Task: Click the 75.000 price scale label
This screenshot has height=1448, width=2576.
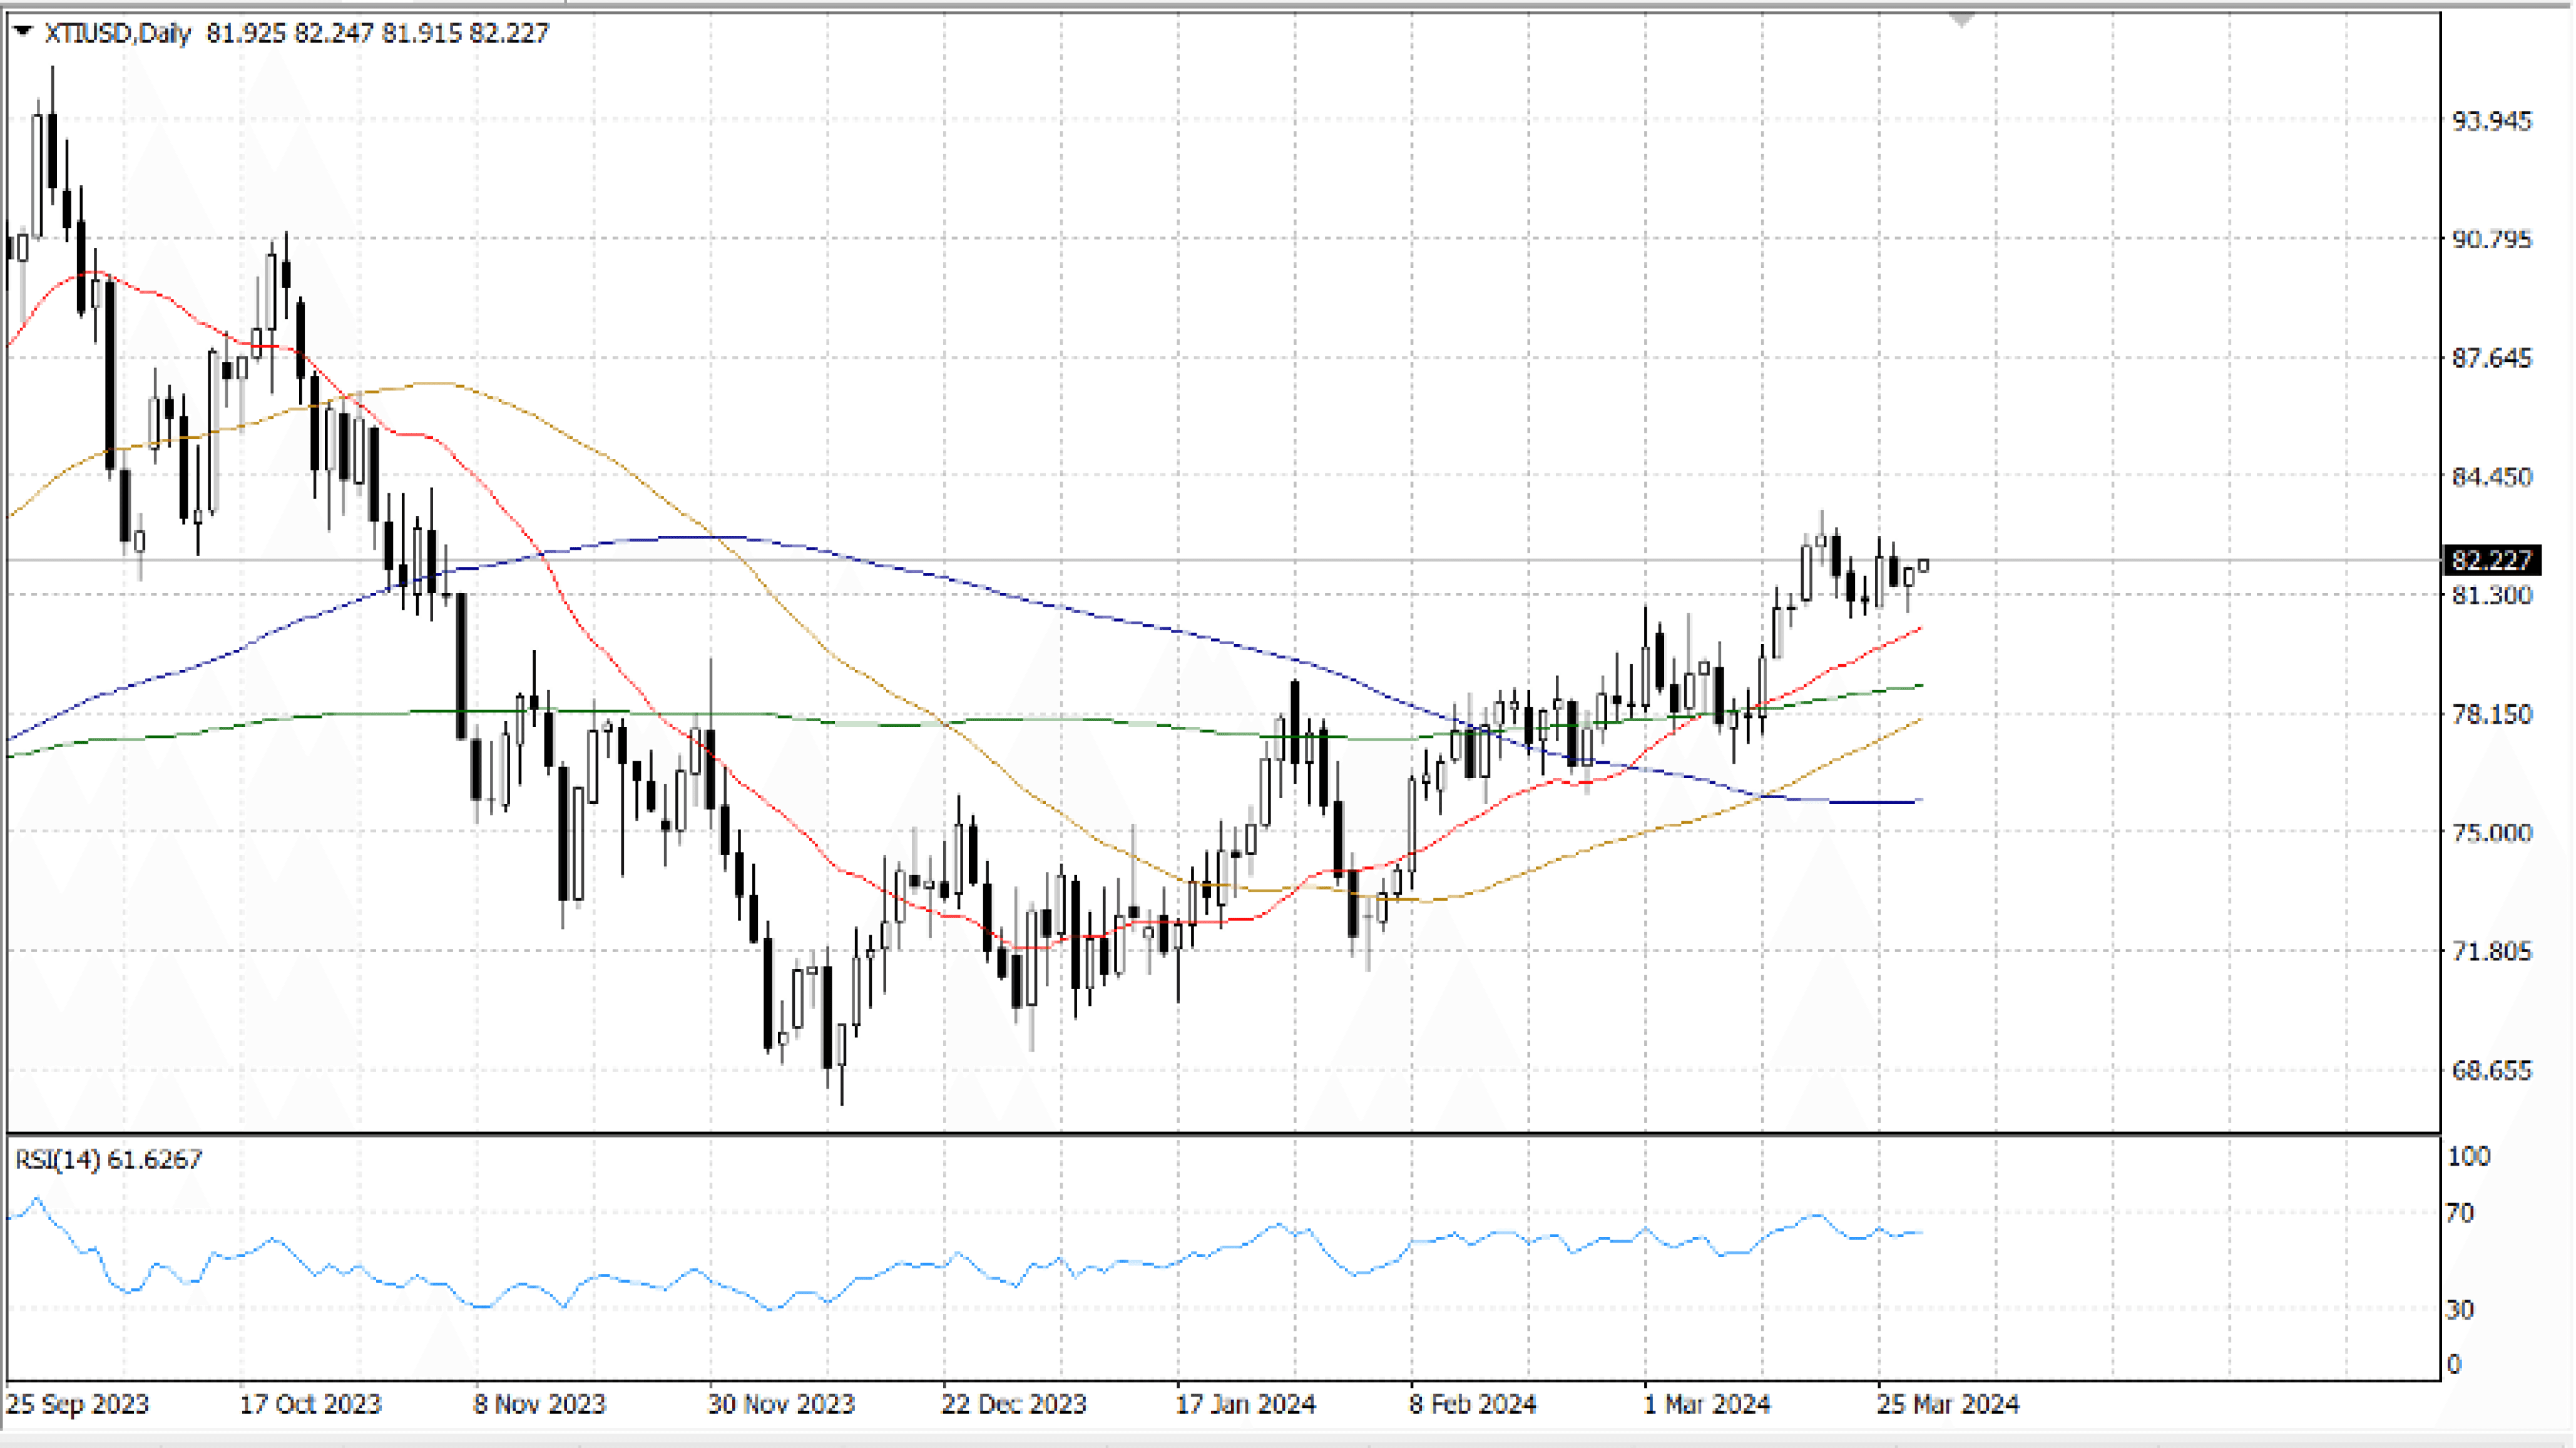Action: click(2491, 833)
